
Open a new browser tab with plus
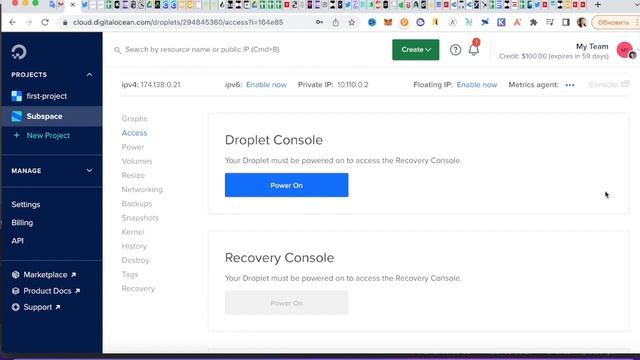[598, 5]
